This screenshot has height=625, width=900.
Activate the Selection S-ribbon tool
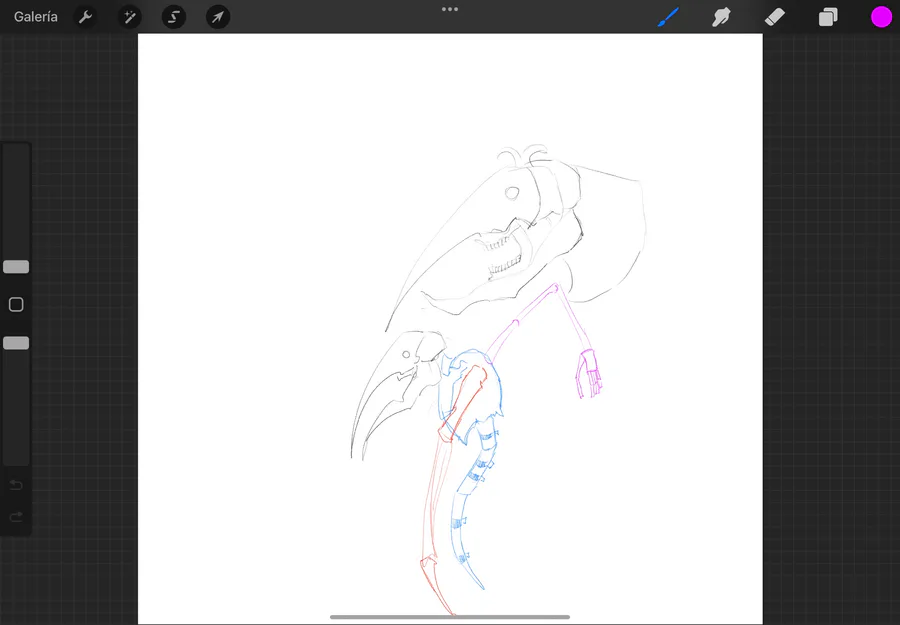[x=173, y=17]
